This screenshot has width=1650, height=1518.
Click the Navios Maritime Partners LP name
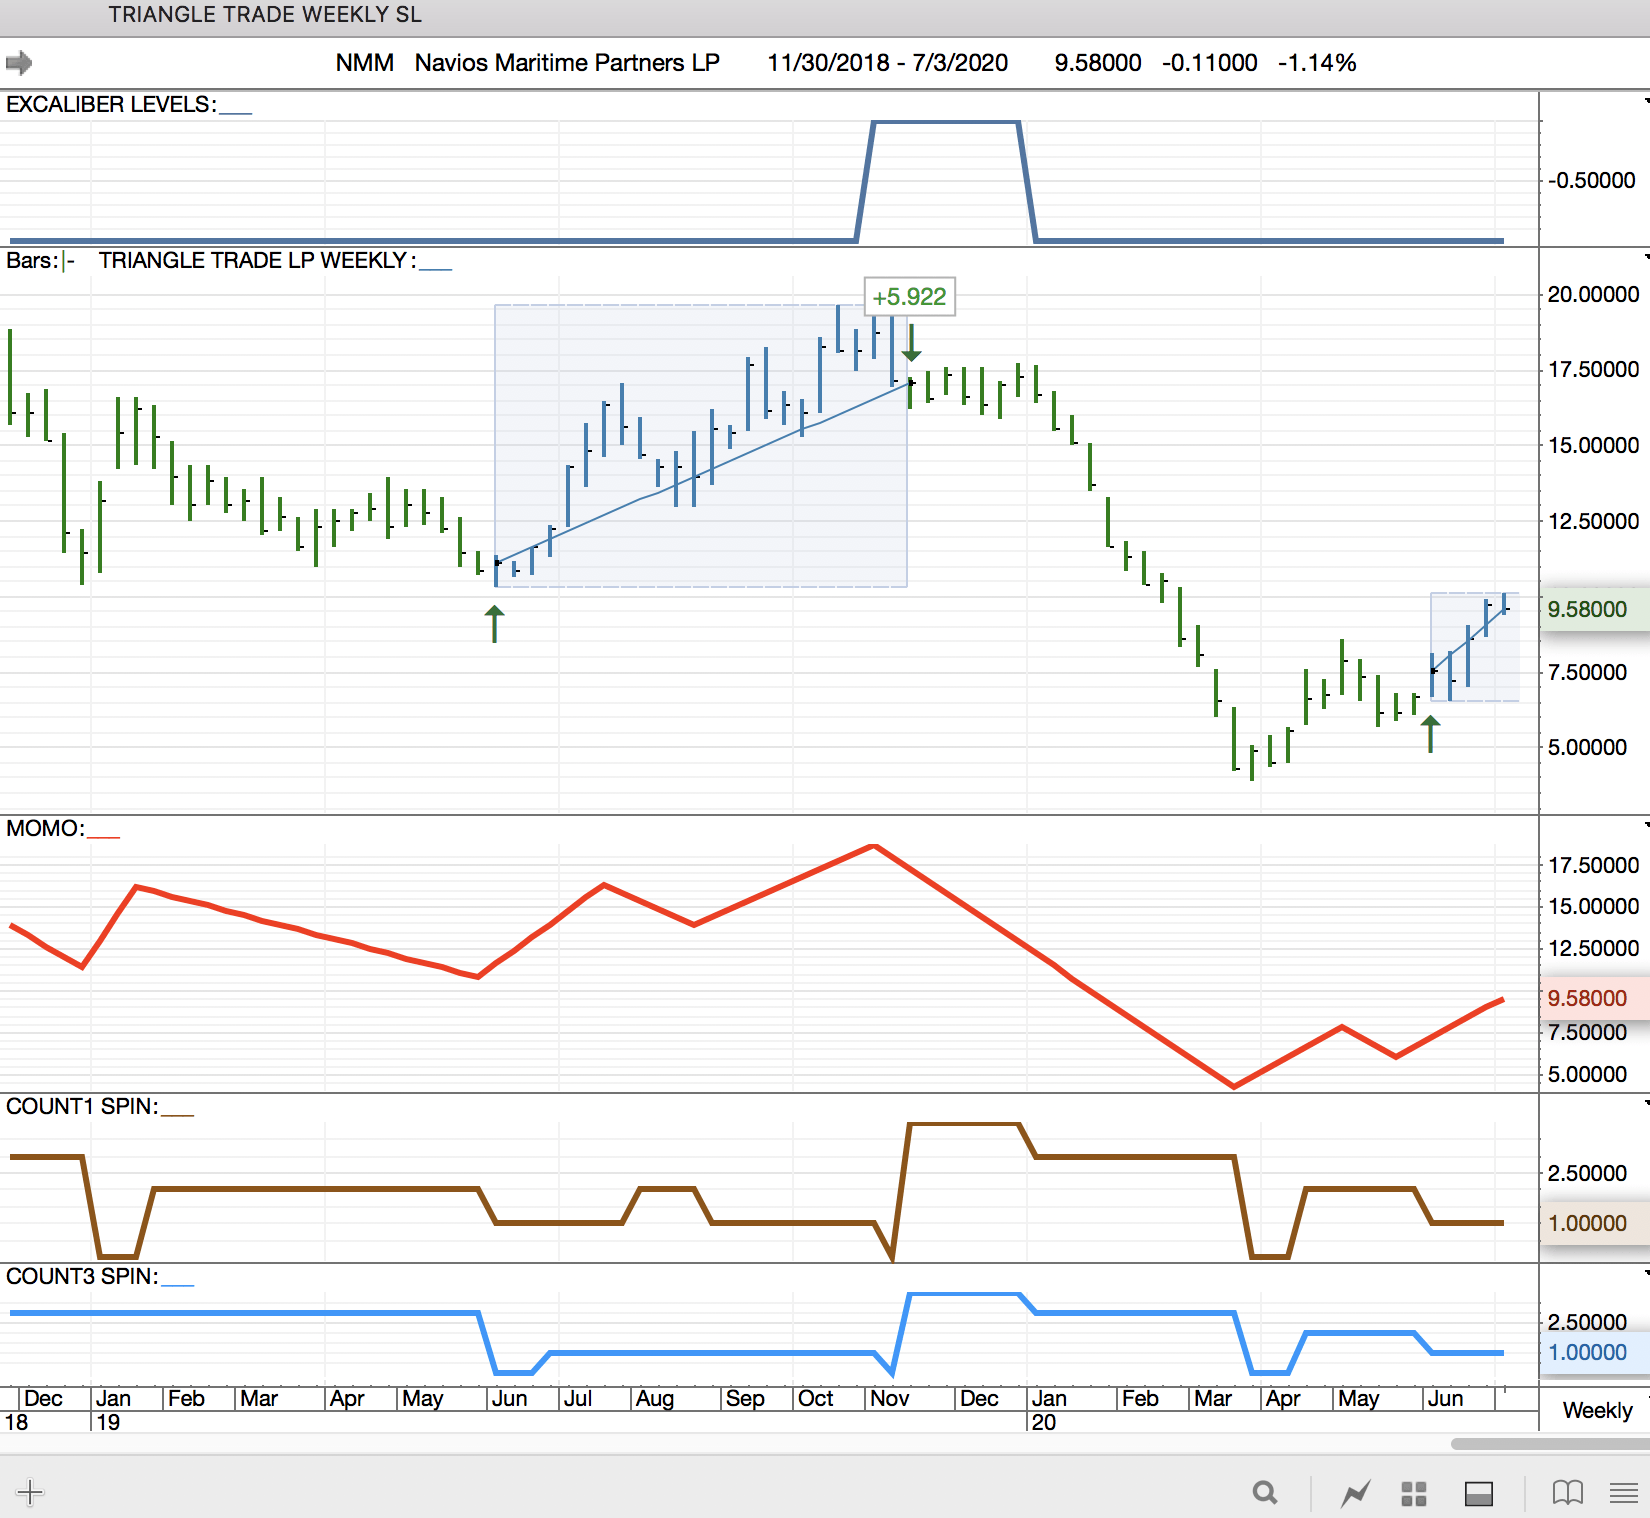567,63
